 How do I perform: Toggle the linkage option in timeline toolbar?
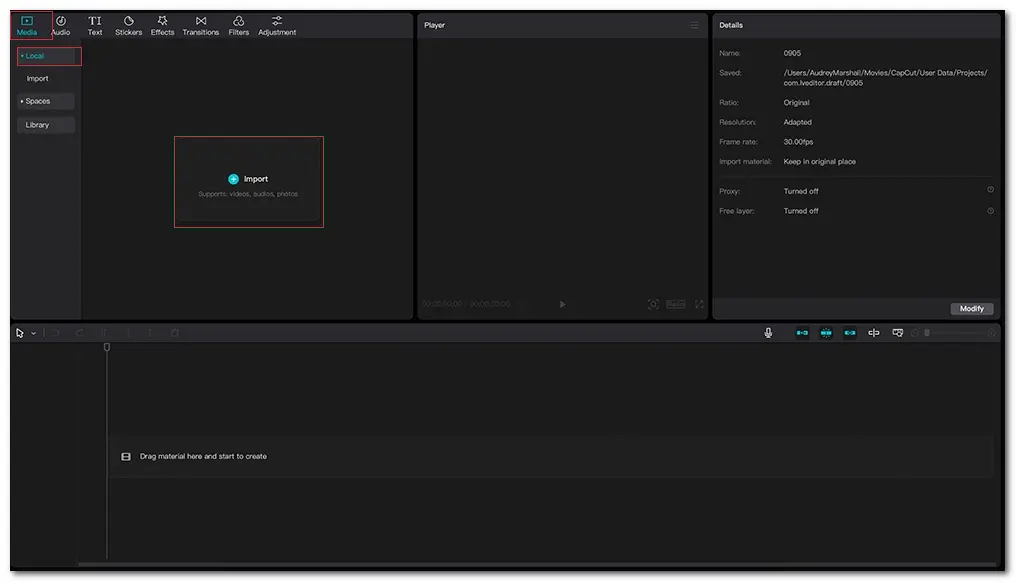coord(849,333)
